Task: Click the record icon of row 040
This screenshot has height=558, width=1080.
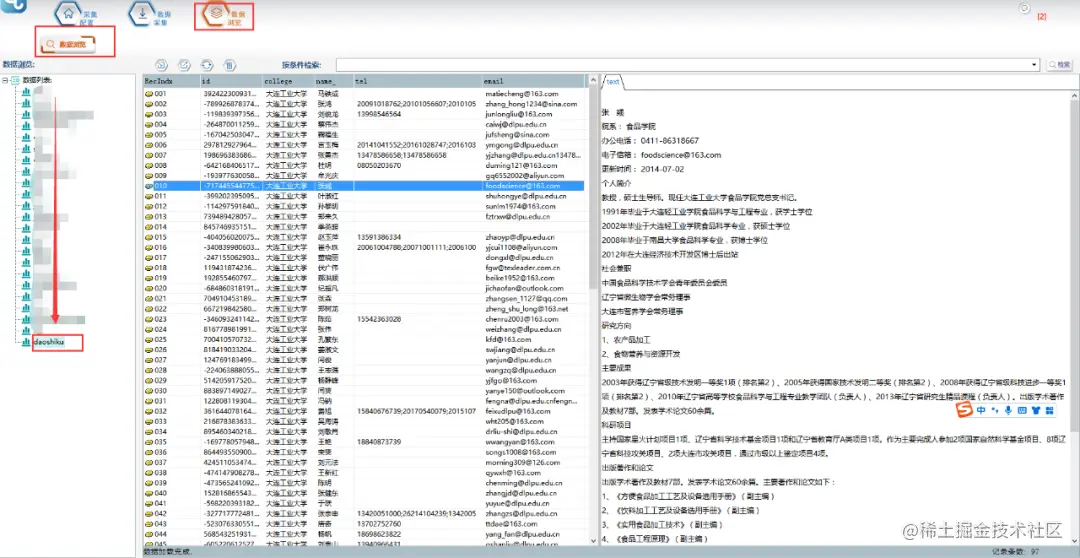Action: (x=148, y=493)
